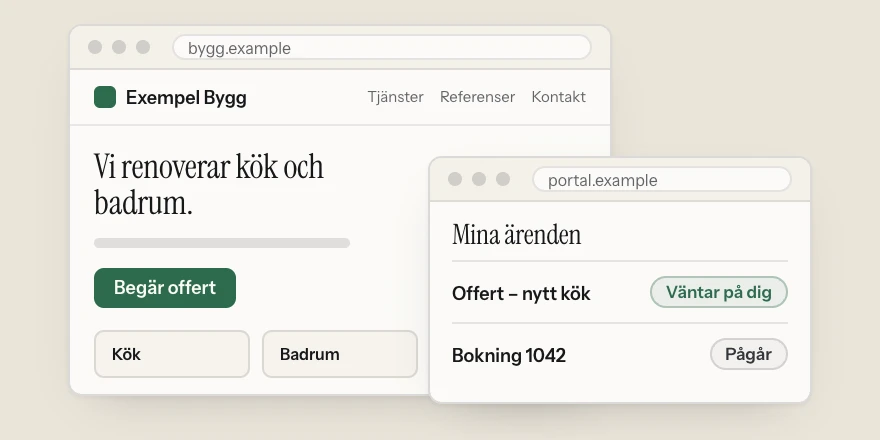Focus the portal.example address bar

click(662, 180)
